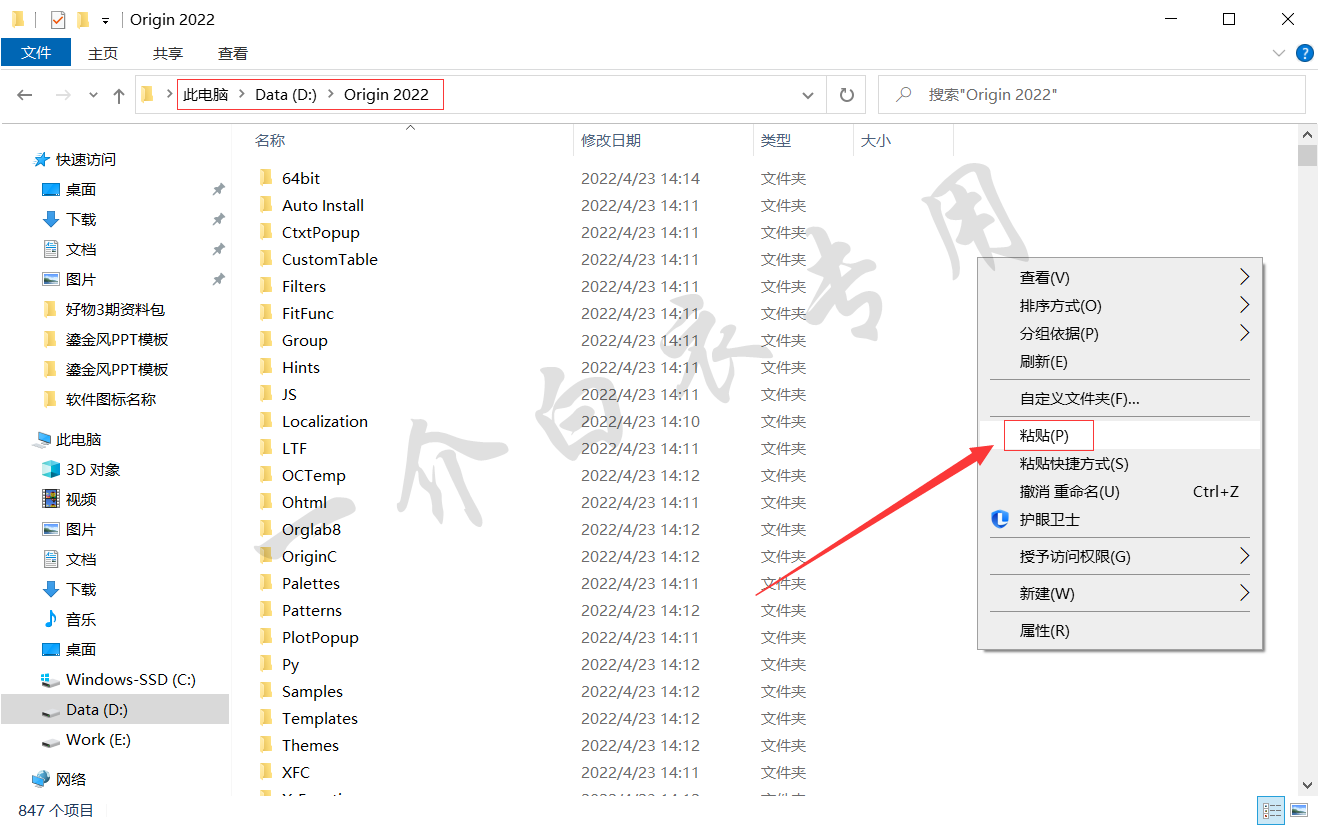Expand the 查看(V) submenu
The width and height of the screenshot is (1319, 826).
coord(1244,277)
